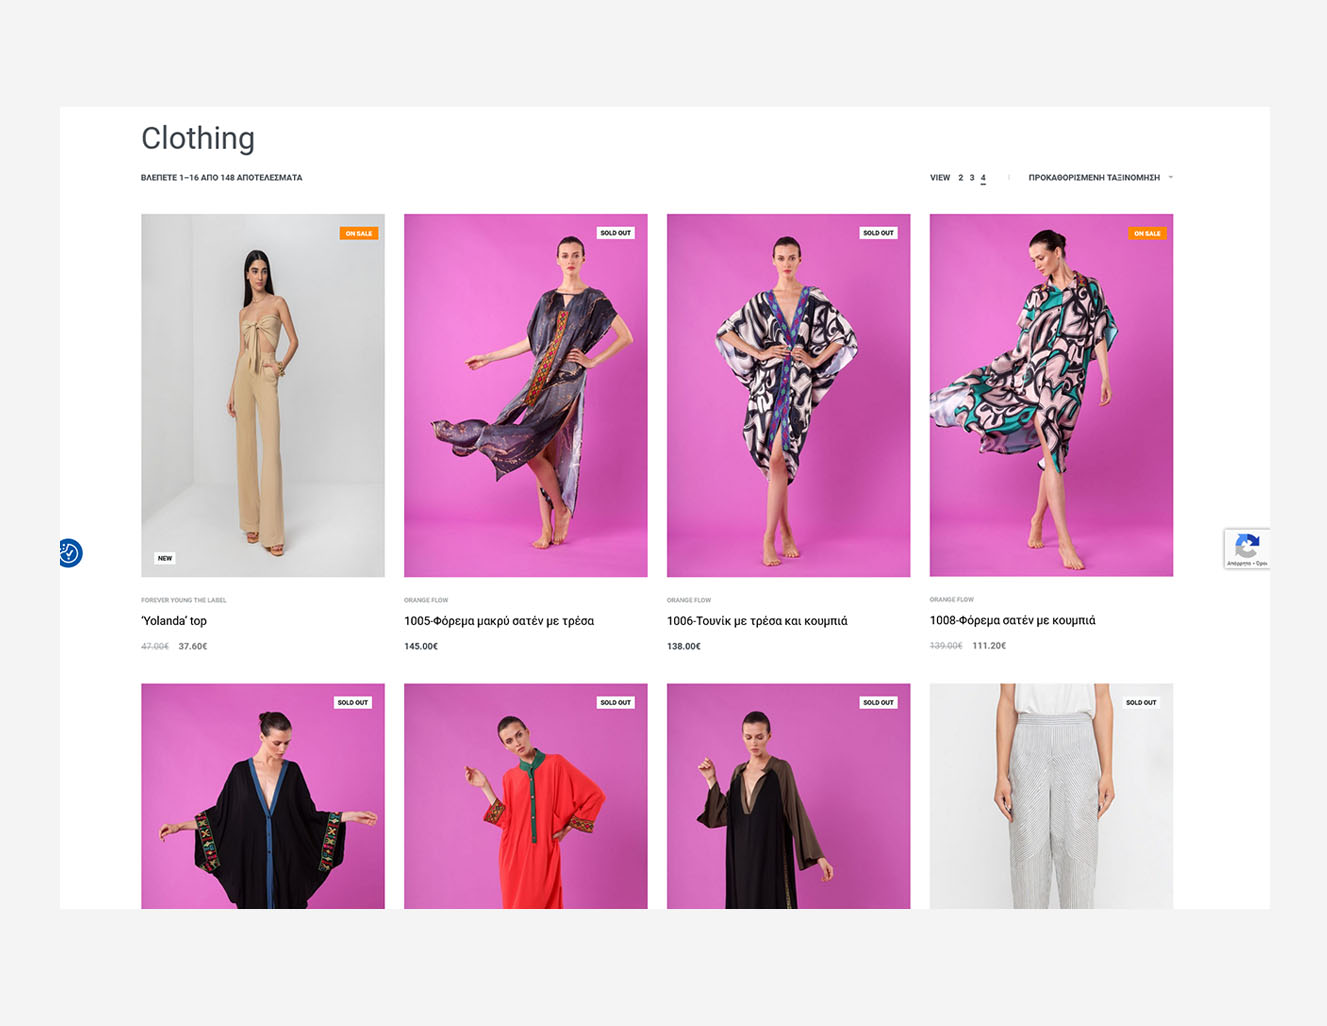
Task: Click the 111.20€ sale price
Action: point(989,645)
